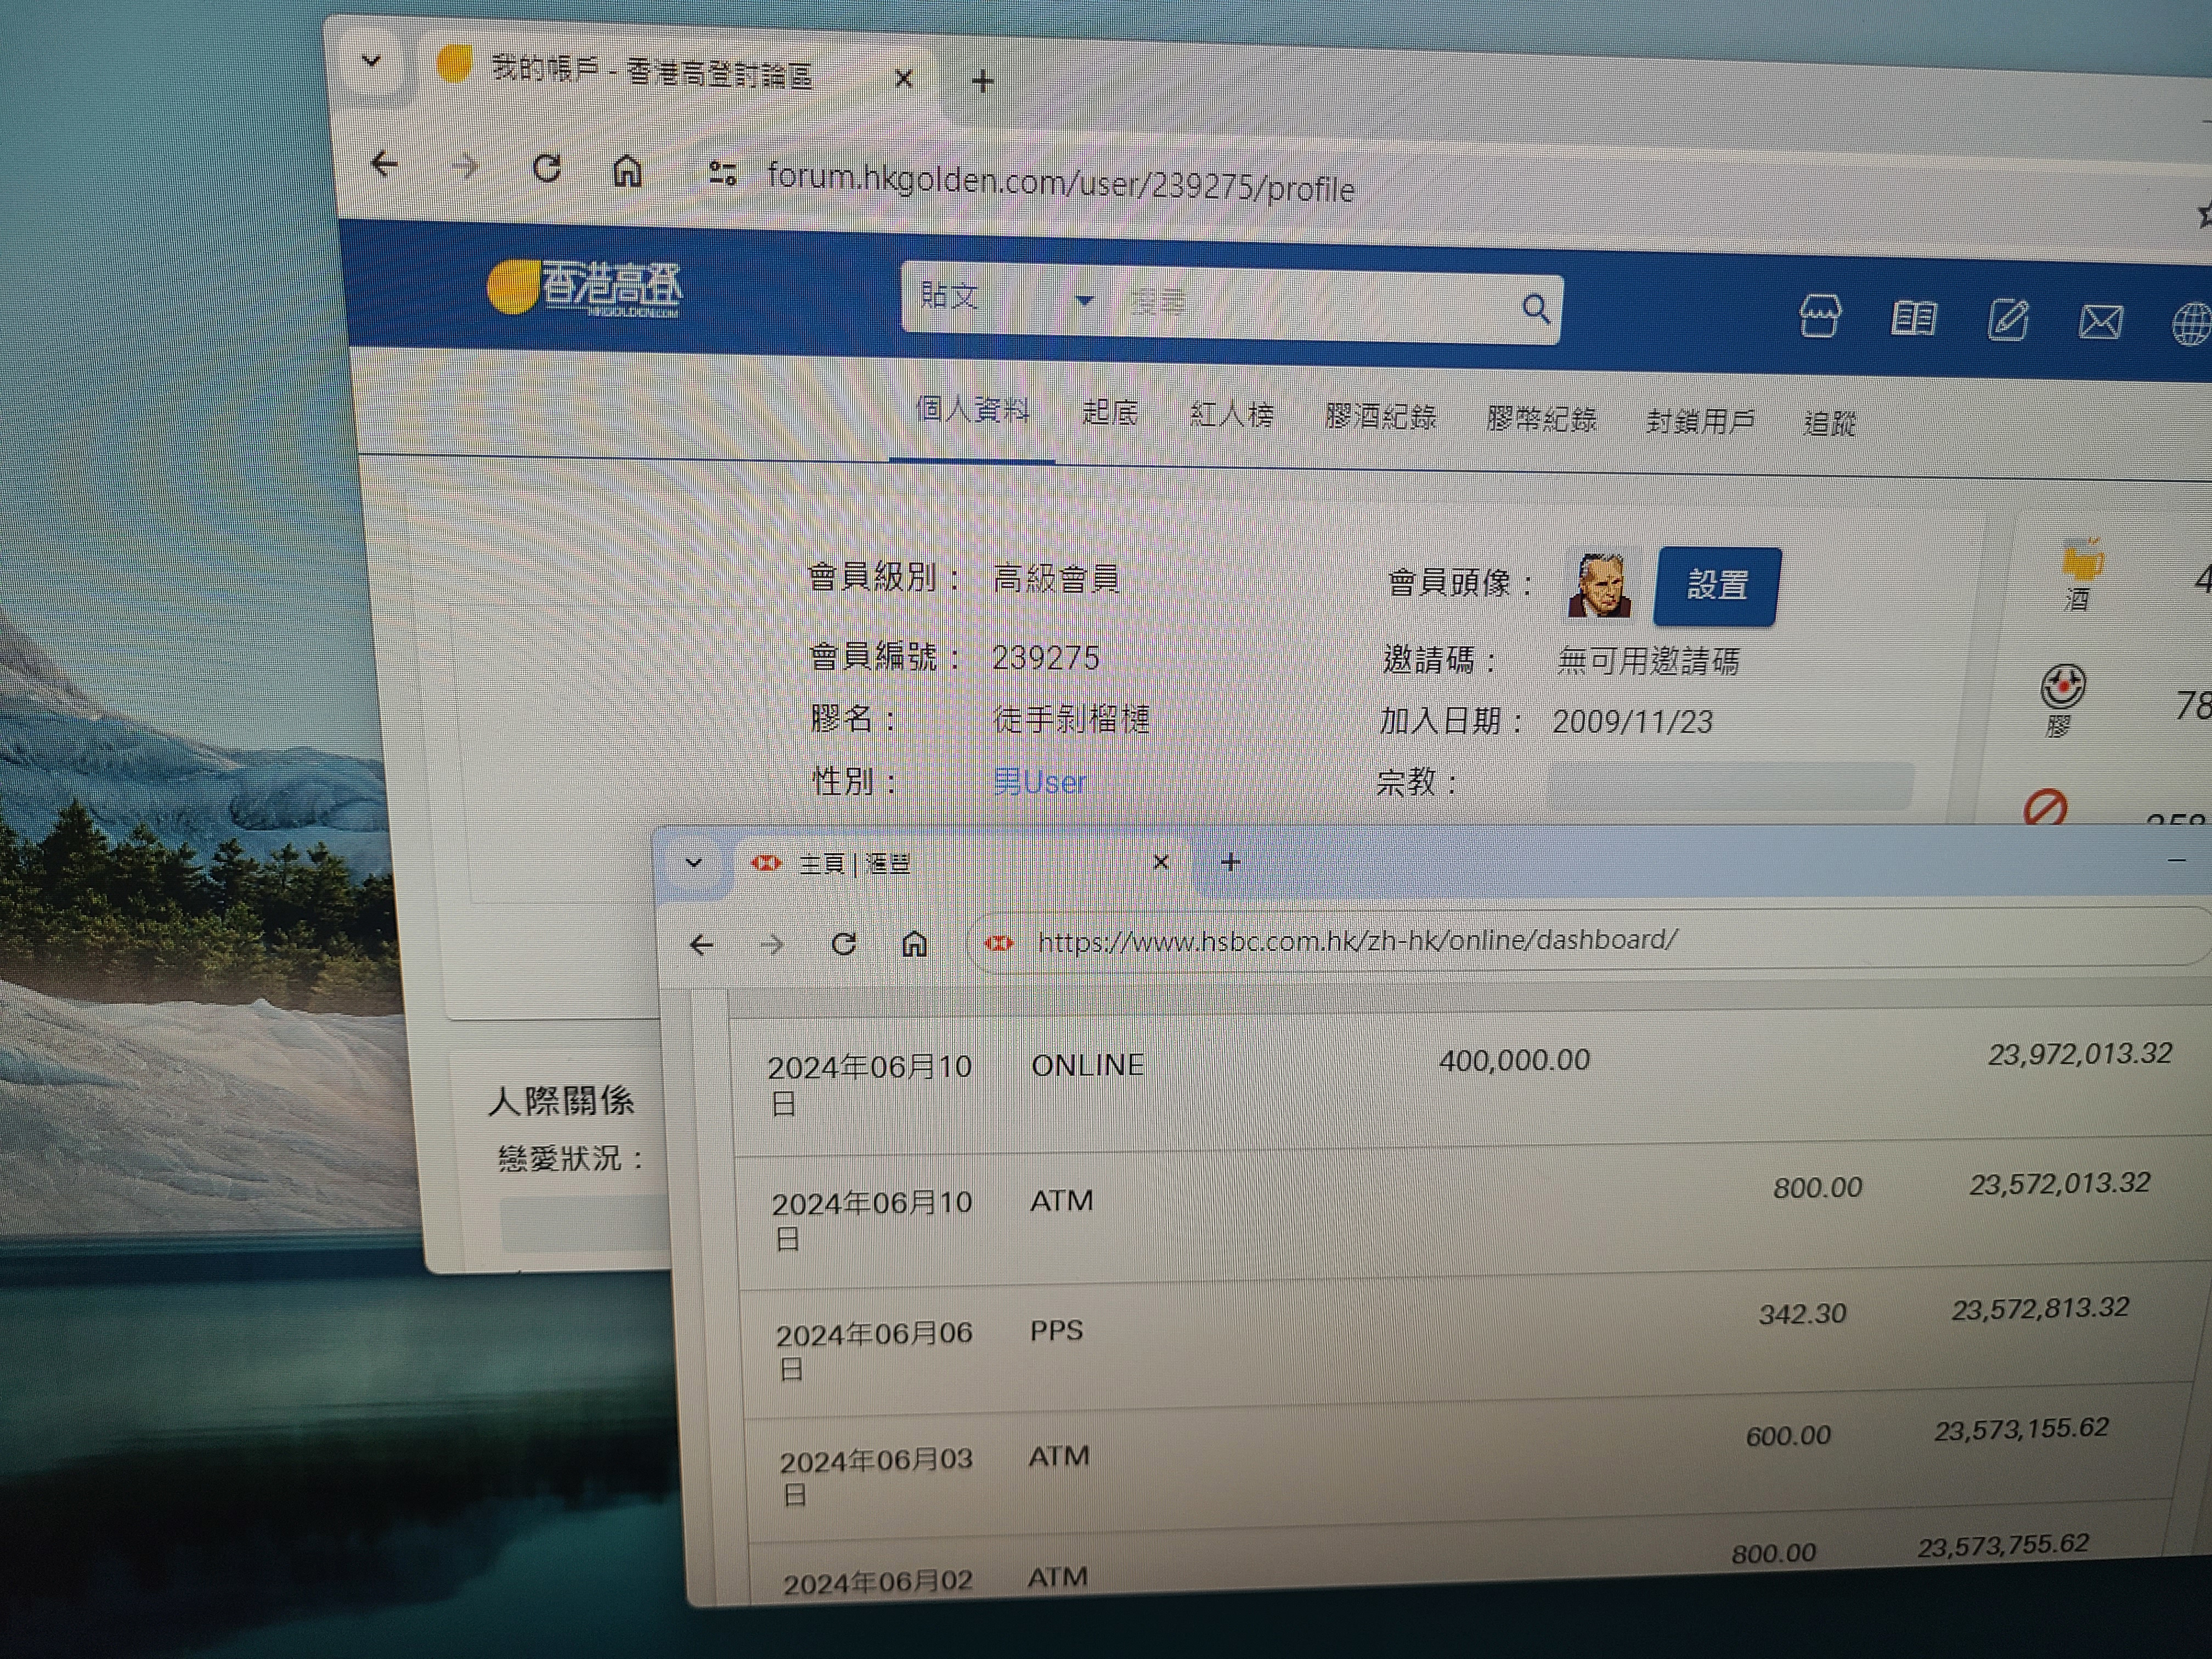Expand tab list chevron in HSBC window
This screenshot has height=1659, width=2212.
(693, 863)
